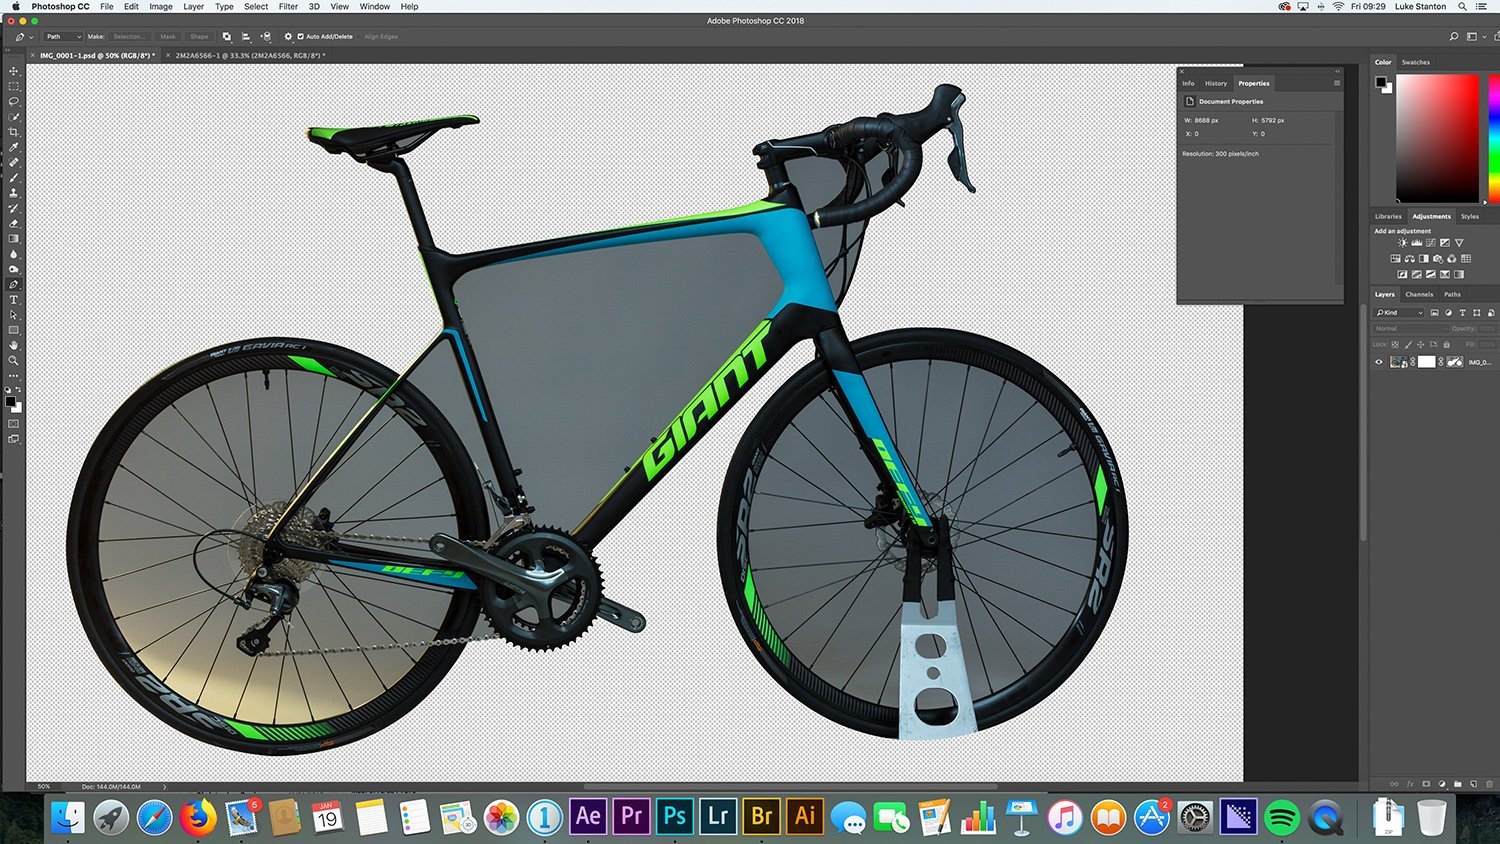Toggle the lock transparent pixels option
Image resolution: width=1500 pixels, height=844 pixels.
(1396, 344)
